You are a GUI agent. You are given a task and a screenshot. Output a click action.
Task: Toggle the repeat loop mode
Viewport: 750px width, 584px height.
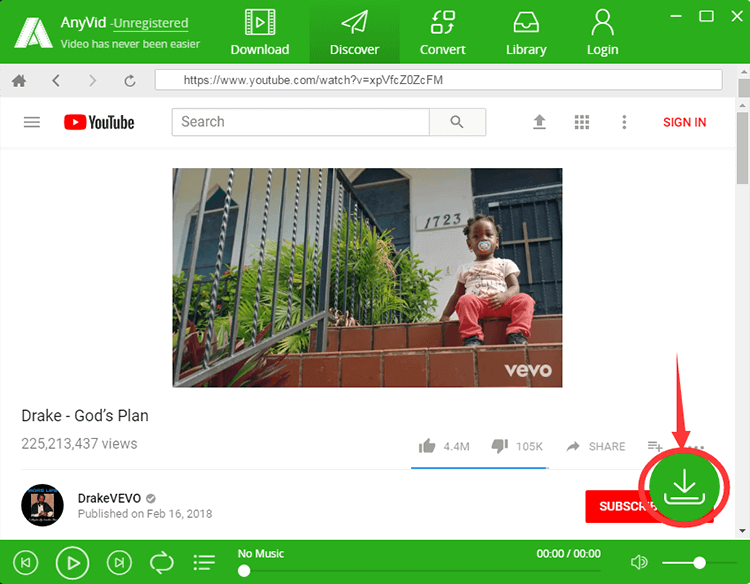(162, 562)
